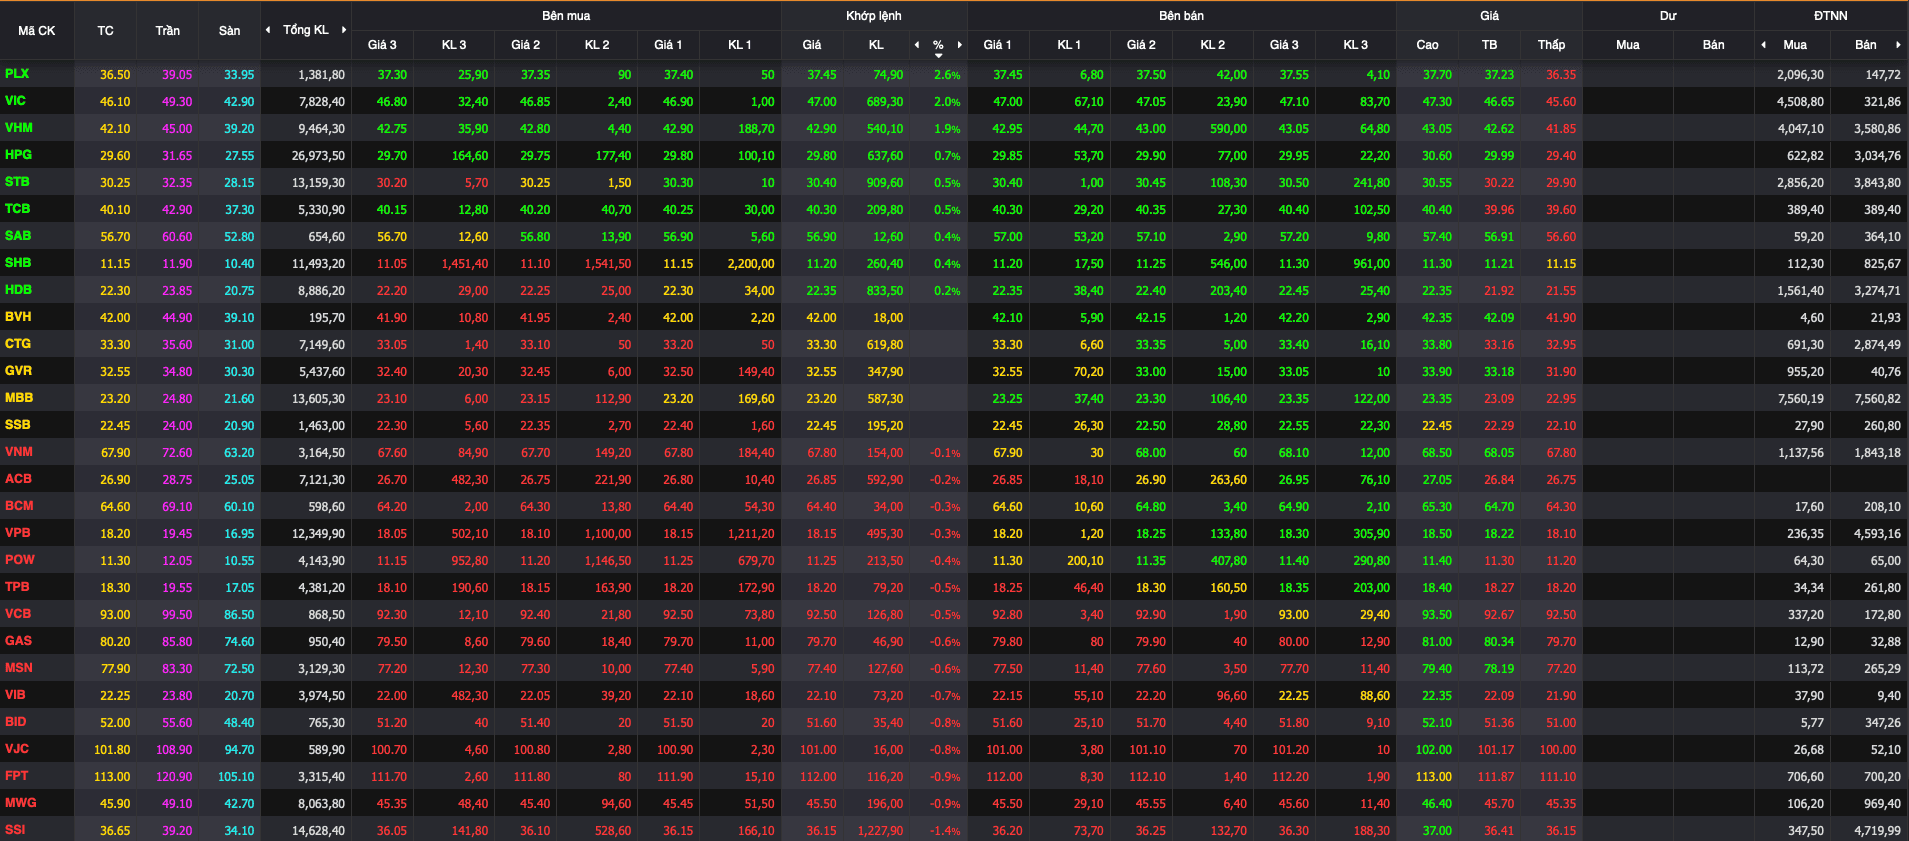Open ACB stock ticker
The image size is (1909, 841).
click(18, 479)
